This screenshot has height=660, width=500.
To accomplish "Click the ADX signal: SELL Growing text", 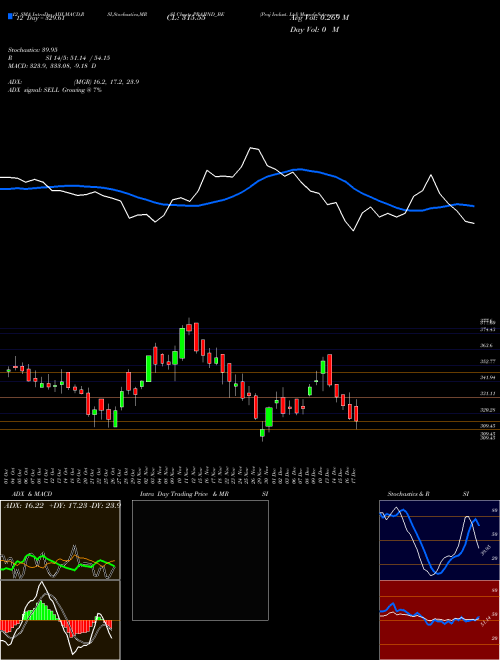I will 55,90.
